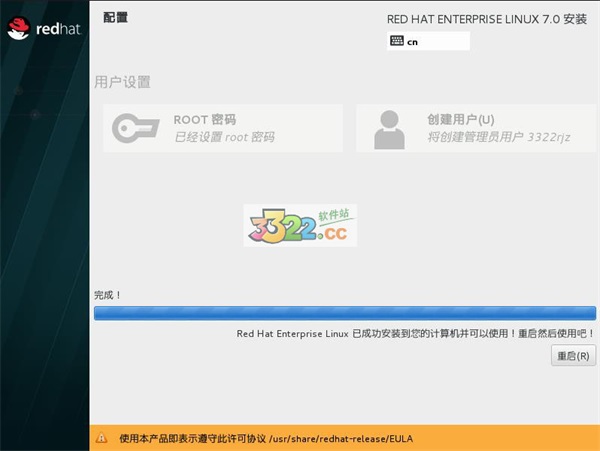
Task: Click the keyboard layout icon
Action: pyautogui.click(x=396, y=41)
